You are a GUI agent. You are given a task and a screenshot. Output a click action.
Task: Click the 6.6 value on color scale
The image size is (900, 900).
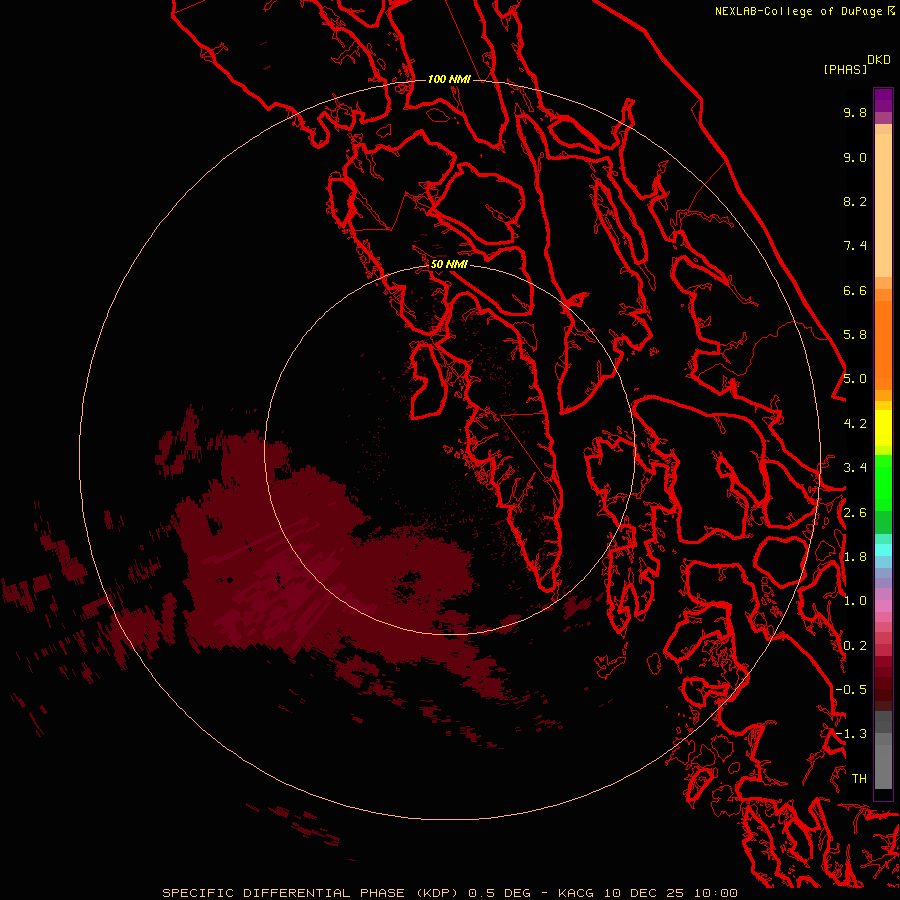(855, 290)
